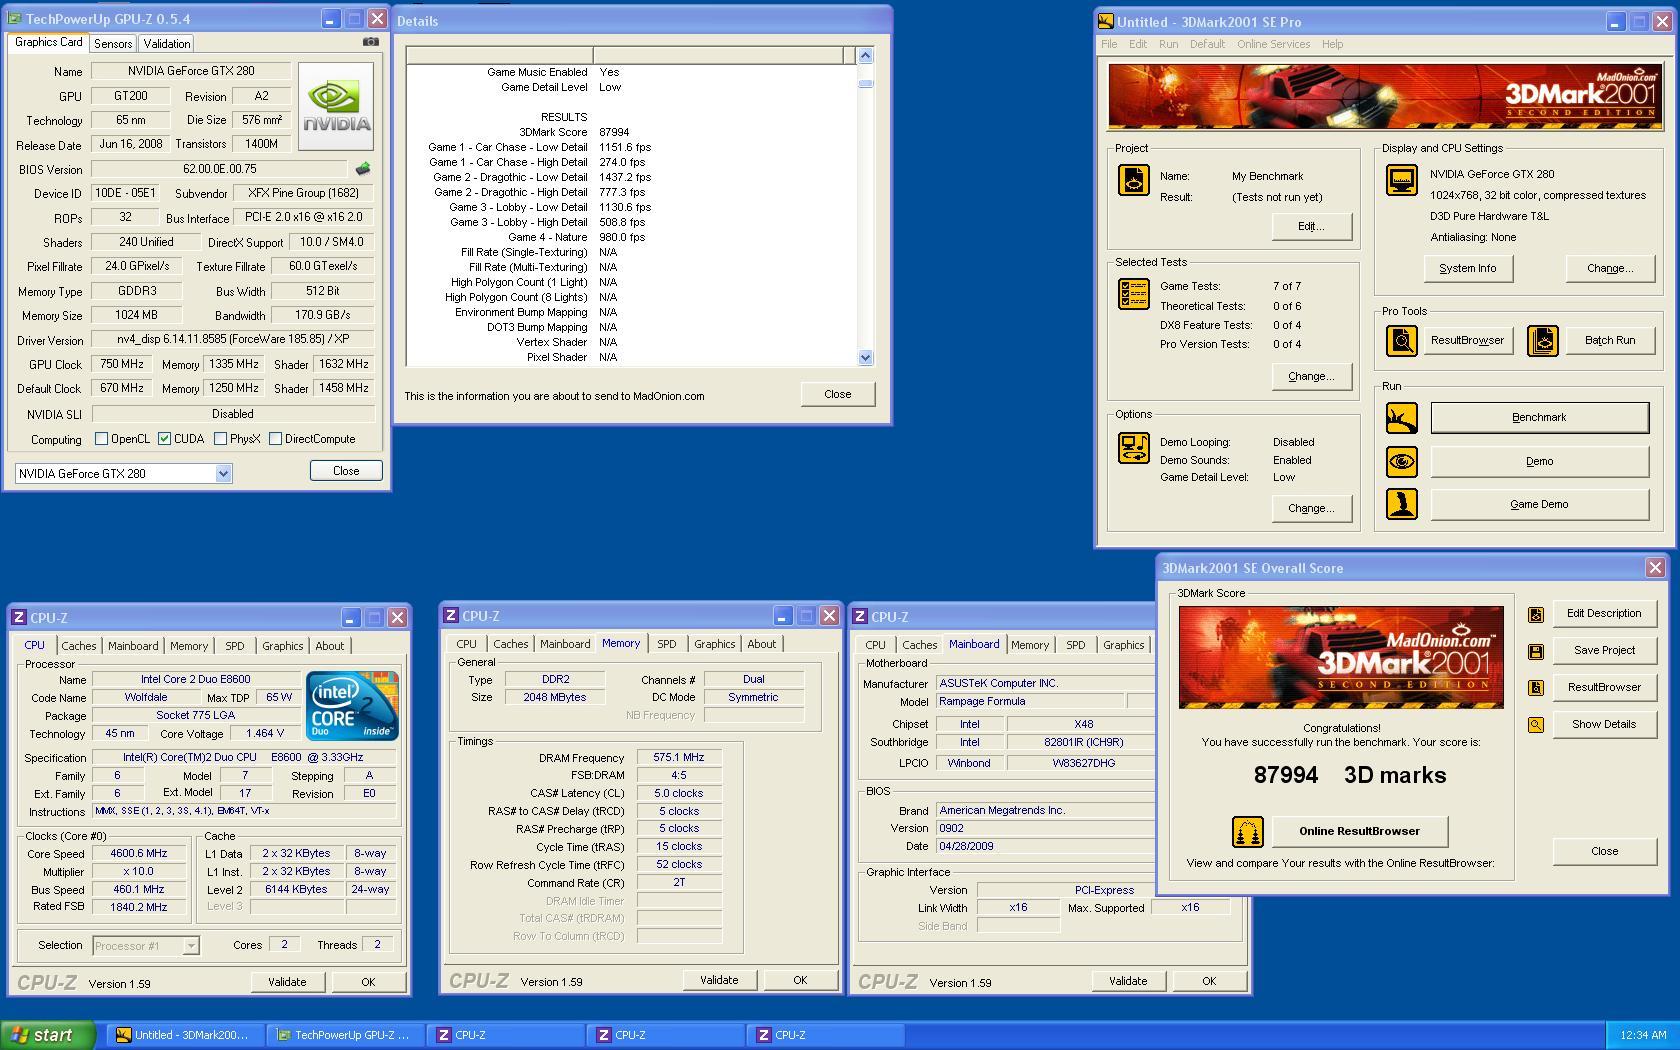Click the 3DMark2001 banner in score window

pos(1340,657)
